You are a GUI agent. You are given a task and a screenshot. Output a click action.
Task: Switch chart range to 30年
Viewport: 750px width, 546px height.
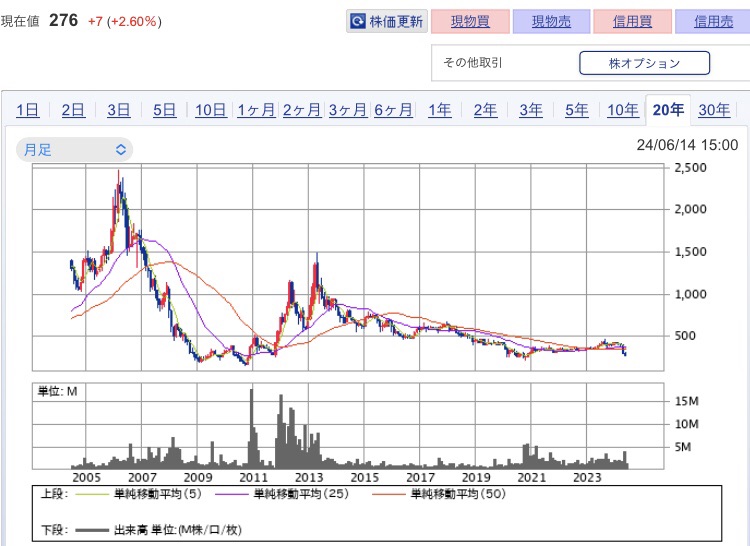pyautogui.click(x=714, y=110)
